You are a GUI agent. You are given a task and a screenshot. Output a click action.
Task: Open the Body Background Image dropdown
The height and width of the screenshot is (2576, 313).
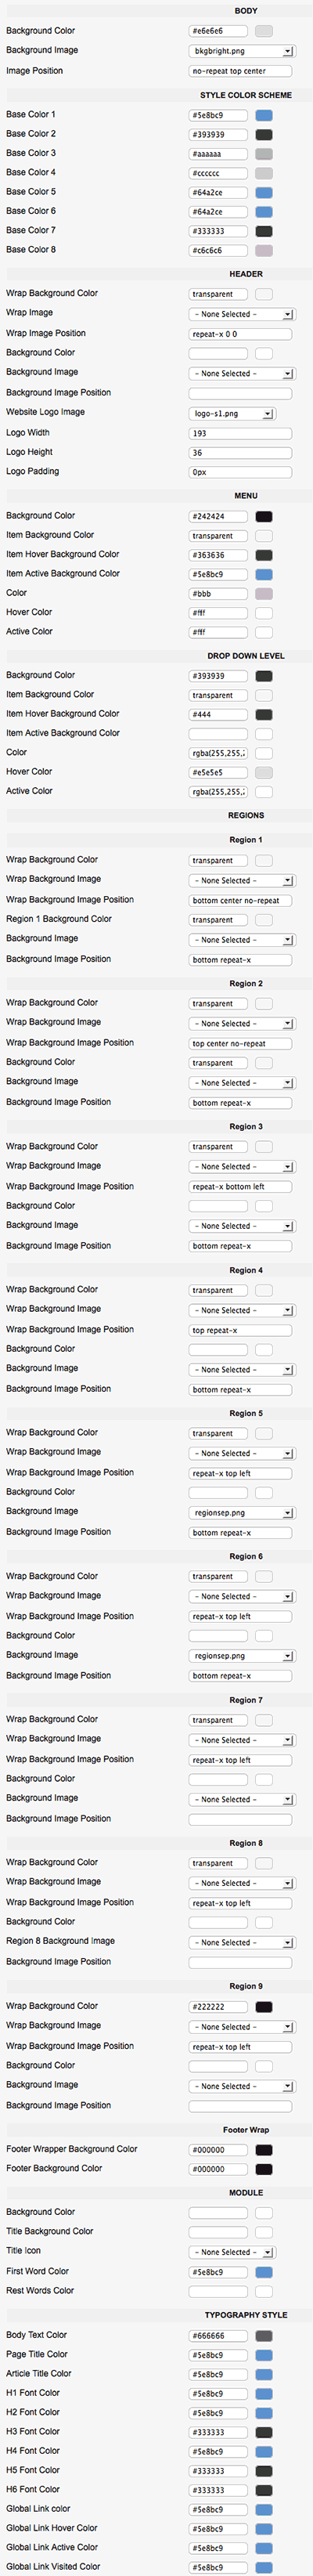pos(241,51)
